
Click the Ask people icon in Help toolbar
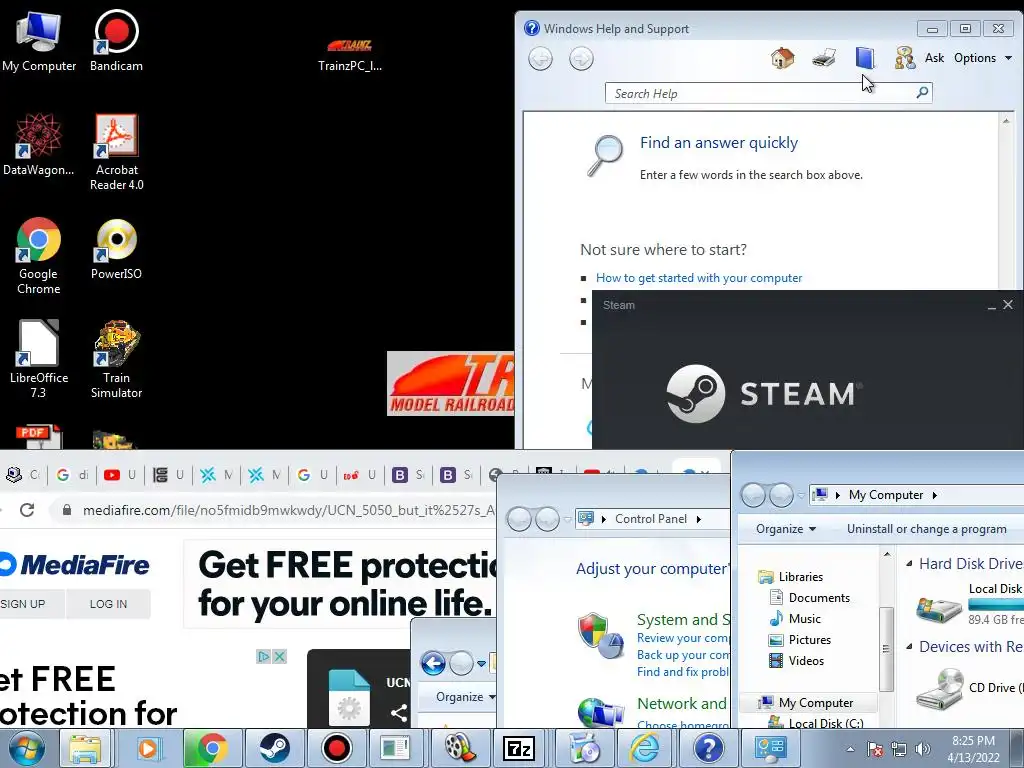905,58
